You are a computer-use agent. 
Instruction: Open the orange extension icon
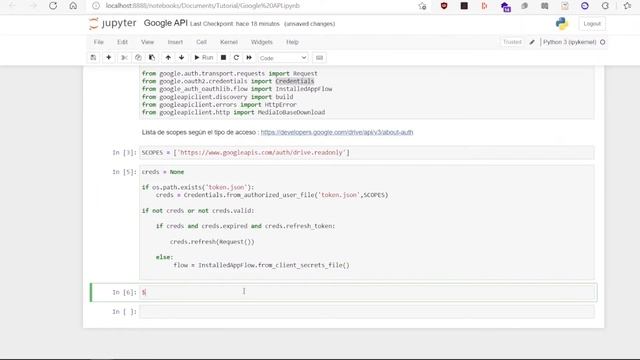coord(484,6)
